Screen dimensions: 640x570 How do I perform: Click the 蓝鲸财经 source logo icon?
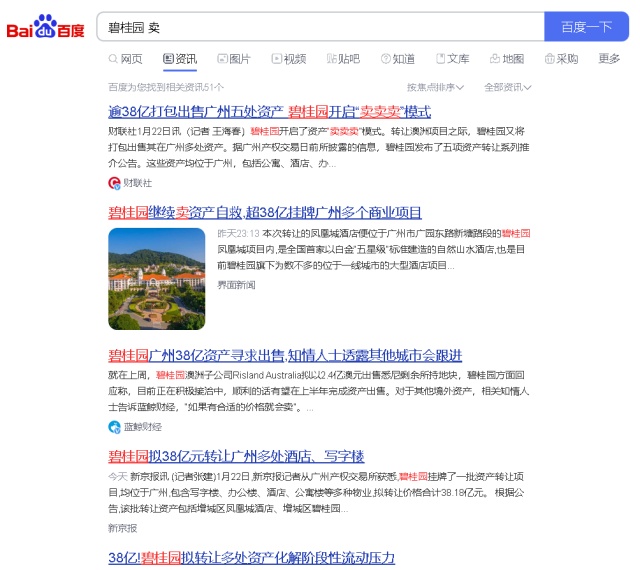click(x=114, y=427)
